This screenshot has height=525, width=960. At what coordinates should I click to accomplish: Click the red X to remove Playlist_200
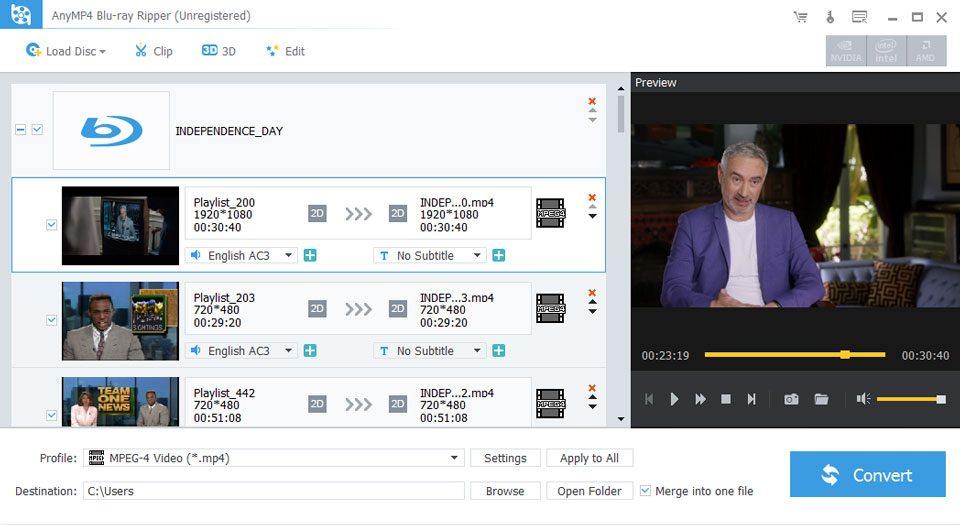(592, 197)
